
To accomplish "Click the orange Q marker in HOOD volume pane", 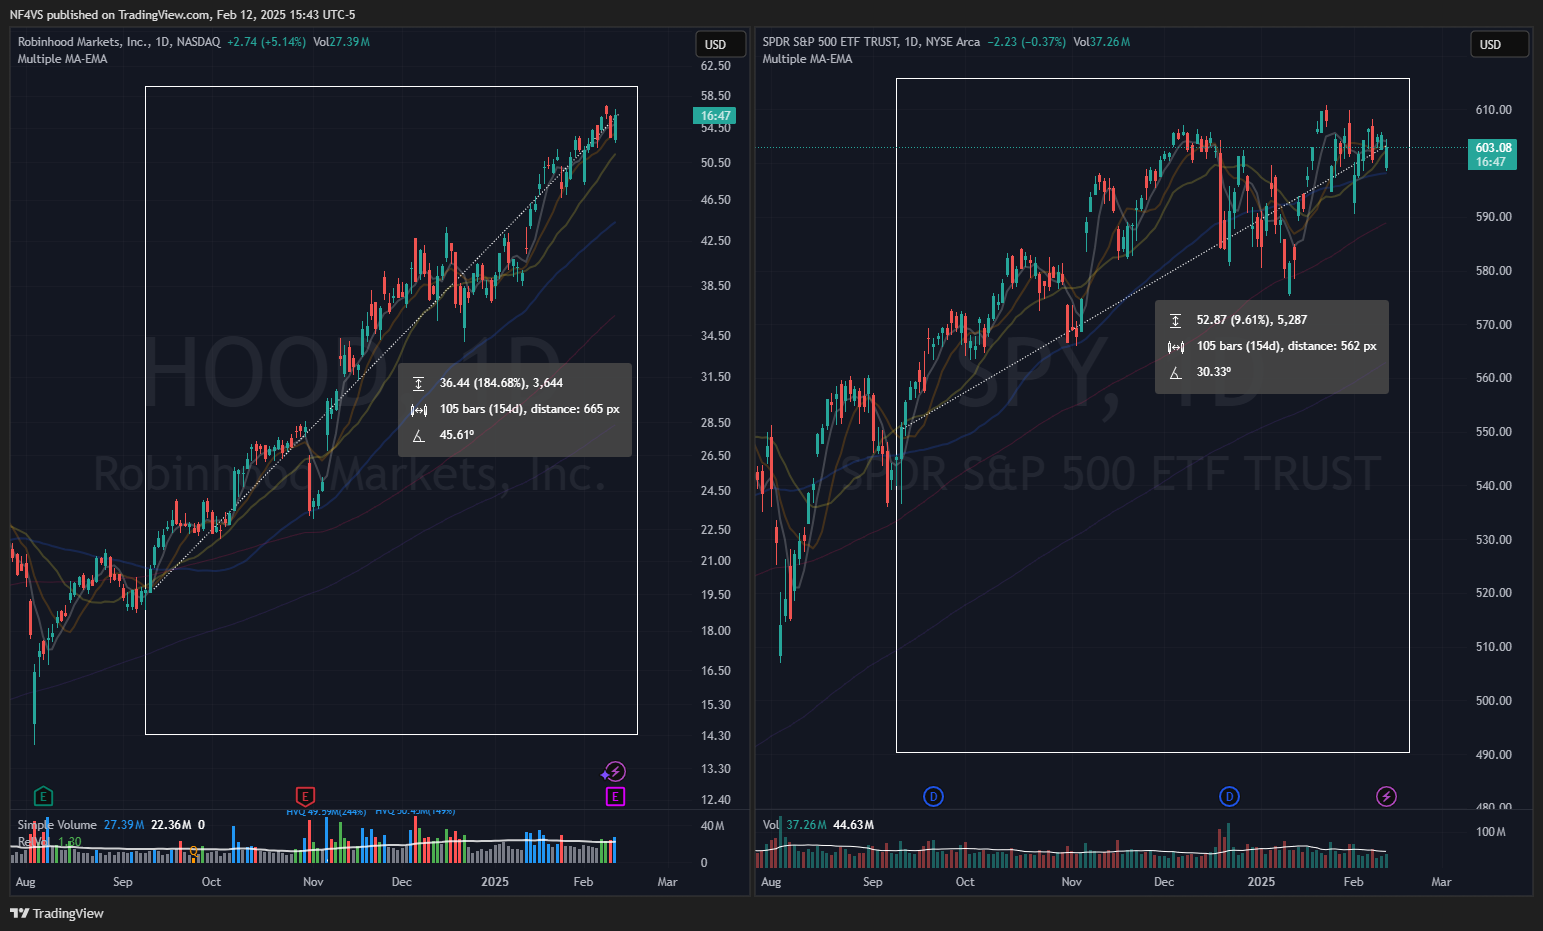I will pyautogui.click(x=194, y=851).
